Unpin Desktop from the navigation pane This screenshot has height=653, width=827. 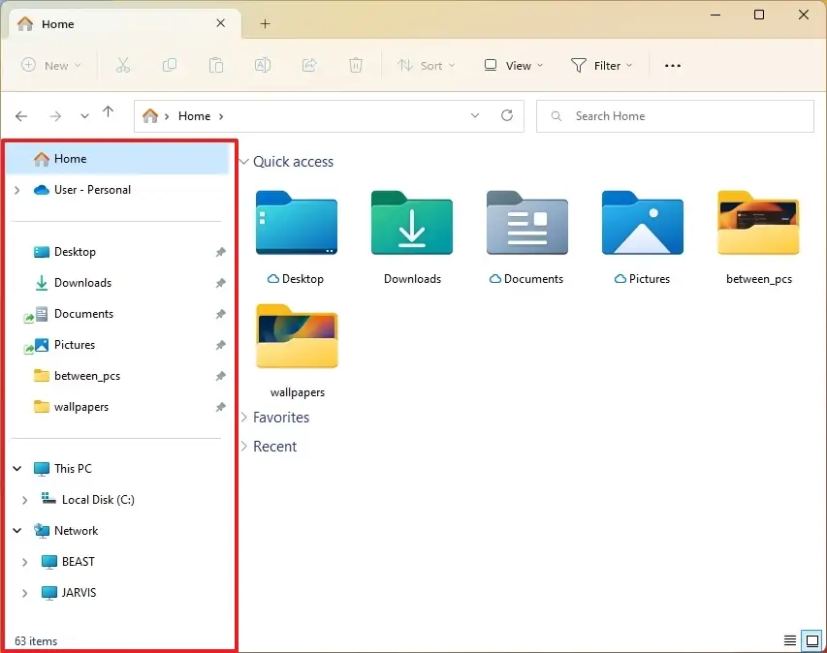220,253
